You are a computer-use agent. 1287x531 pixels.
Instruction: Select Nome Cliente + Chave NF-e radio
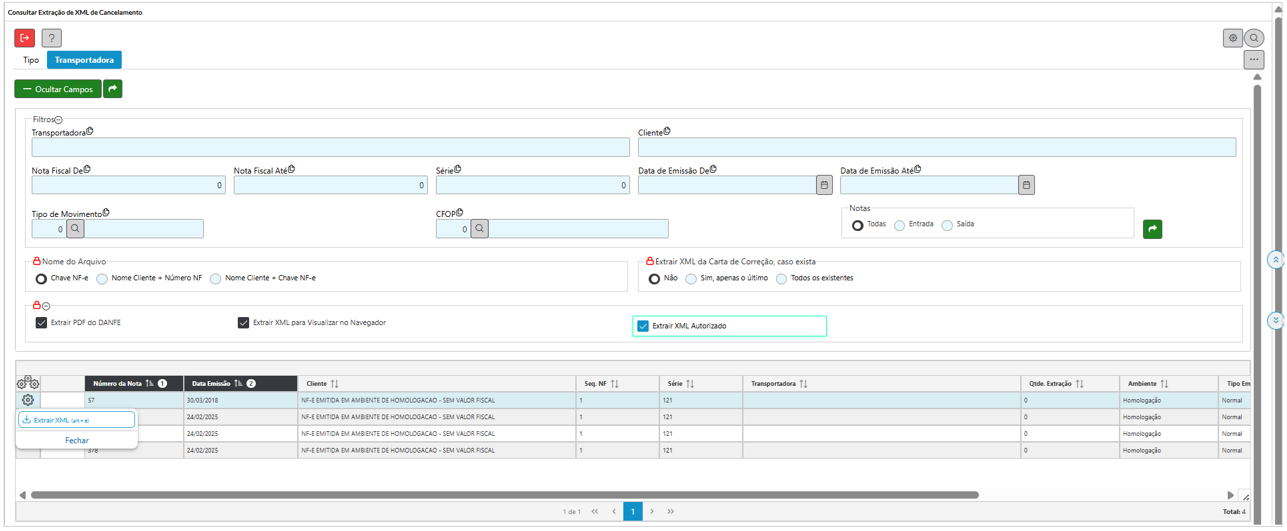215,279
